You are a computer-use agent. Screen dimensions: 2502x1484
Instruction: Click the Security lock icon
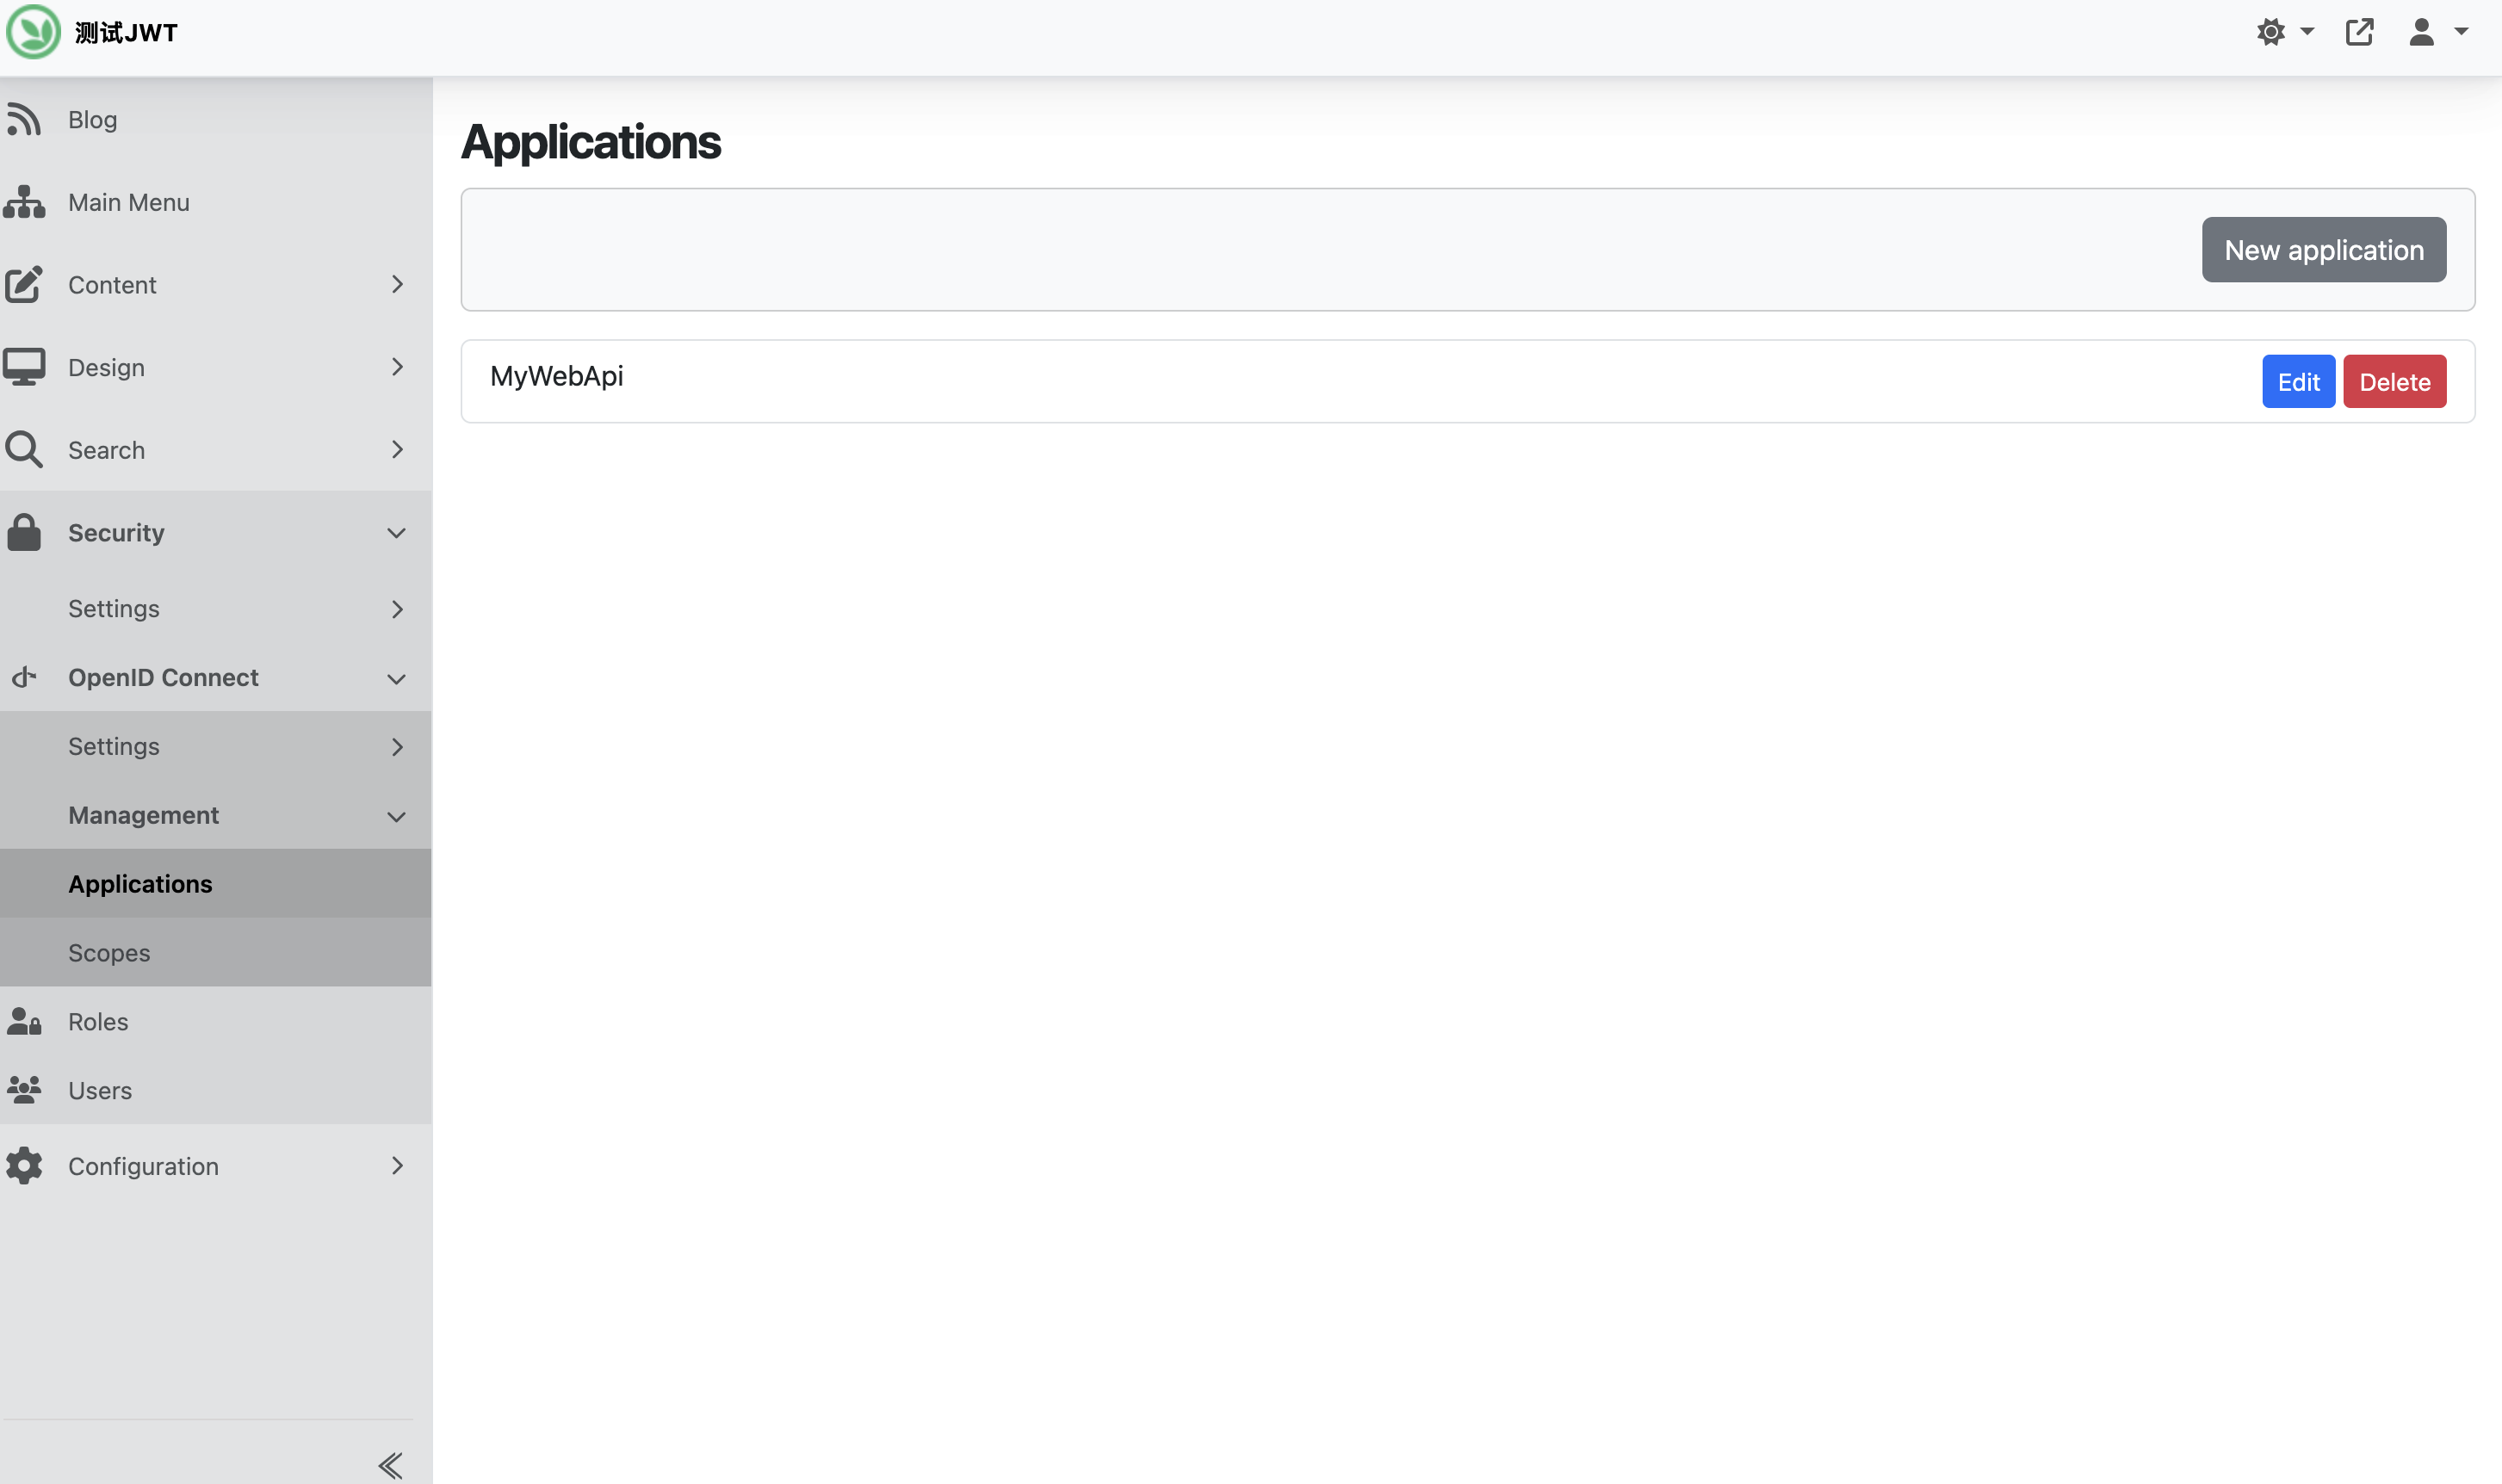pos(24,532)
